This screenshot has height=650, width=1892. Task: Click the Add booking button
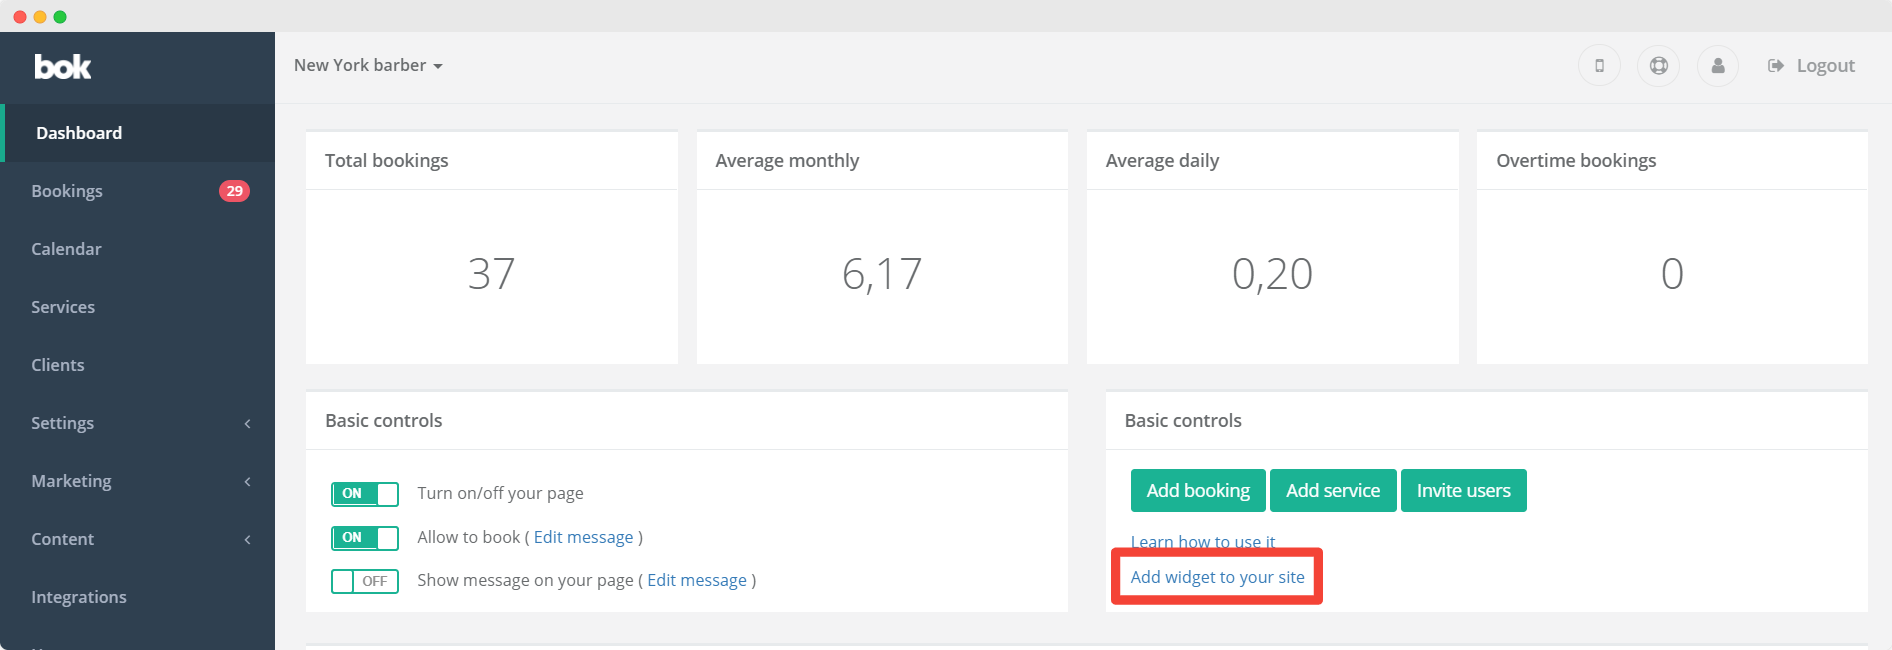coord(1198,491)
